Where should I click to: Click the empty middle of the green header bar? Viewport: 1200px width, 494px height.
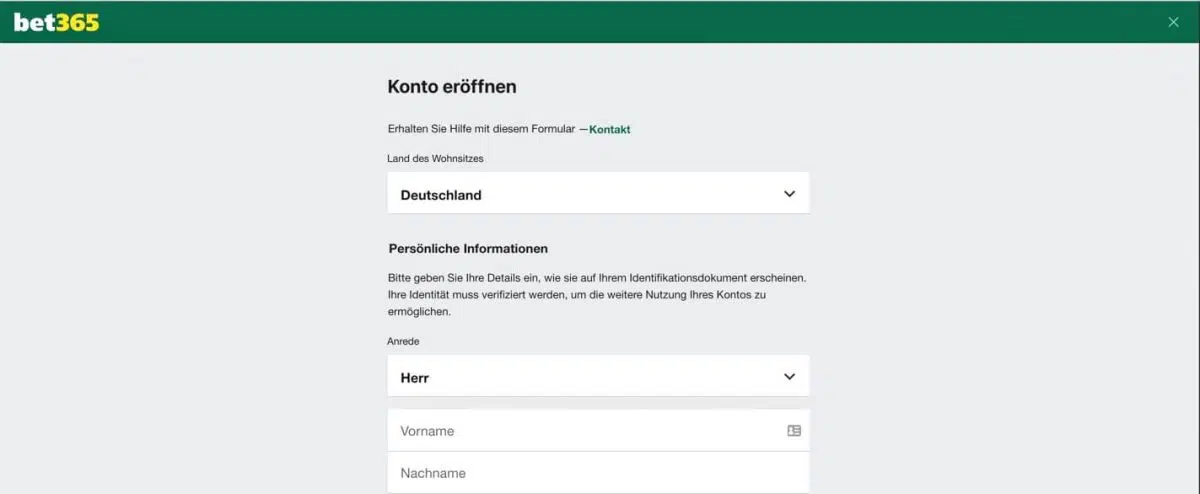(x=600, y=22)
